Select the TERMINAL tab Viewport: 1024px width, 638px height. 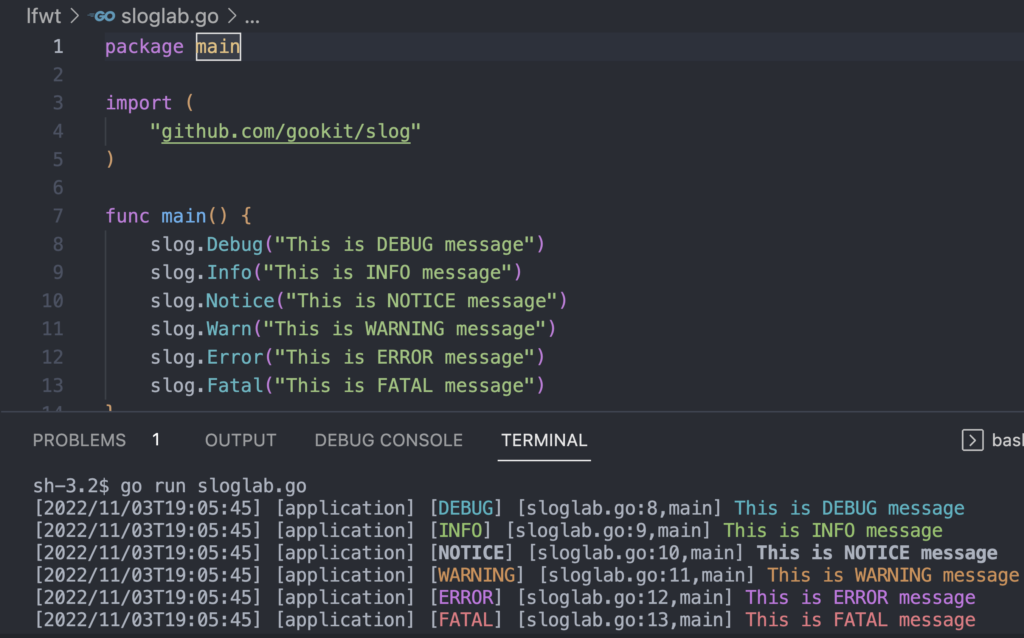pyautogui.click(x=543, y=440)
